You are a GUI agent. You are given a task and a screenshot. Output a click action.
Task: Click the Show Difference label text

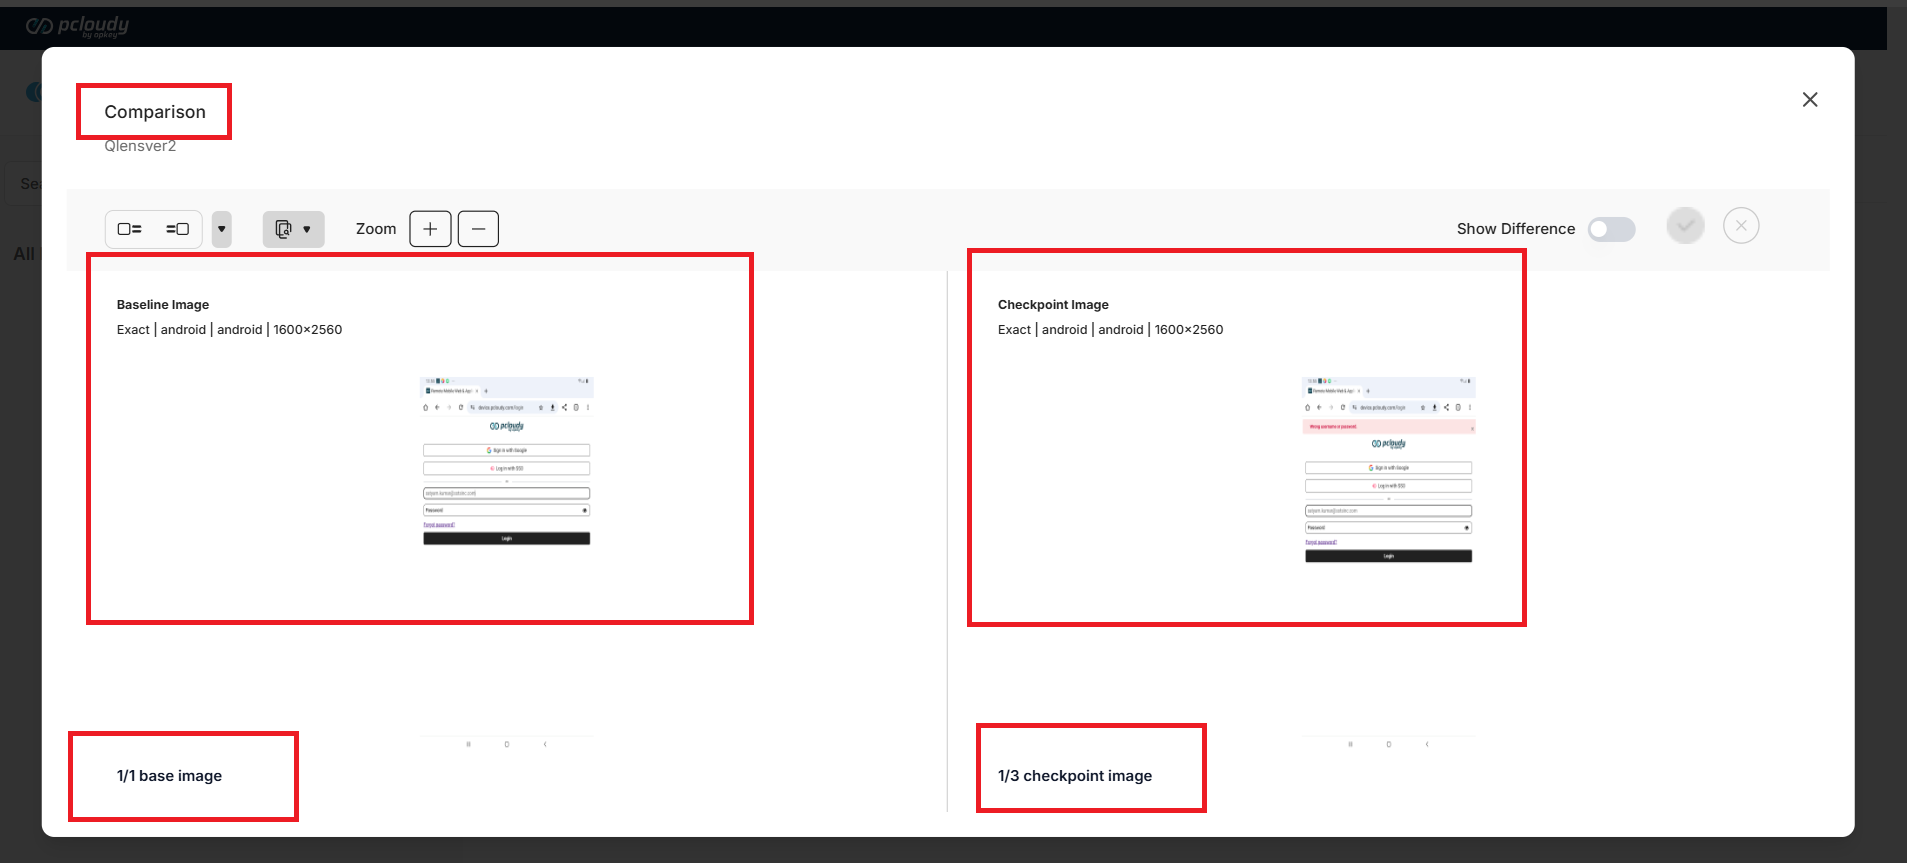pyautogui.click(x=1515, y=229)
